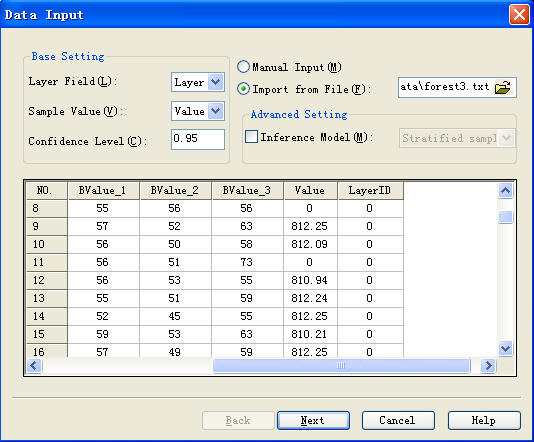Select the Manual Input radio button

point(243,67)
